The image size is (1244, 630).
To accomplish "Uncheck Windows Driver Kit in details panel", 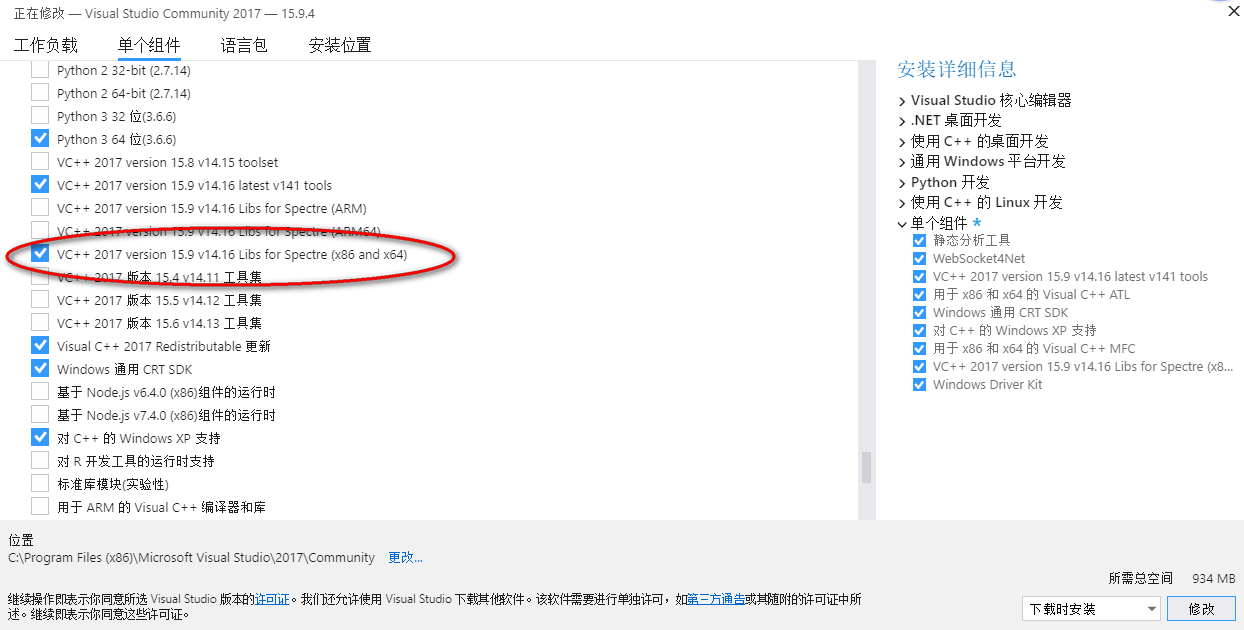I will 919,385.
